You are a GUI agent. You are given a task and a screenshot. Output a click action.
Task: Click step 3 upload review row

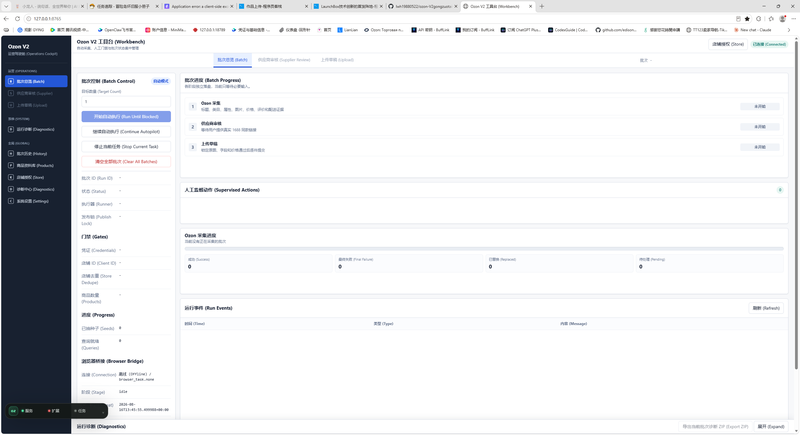[484, 147]
